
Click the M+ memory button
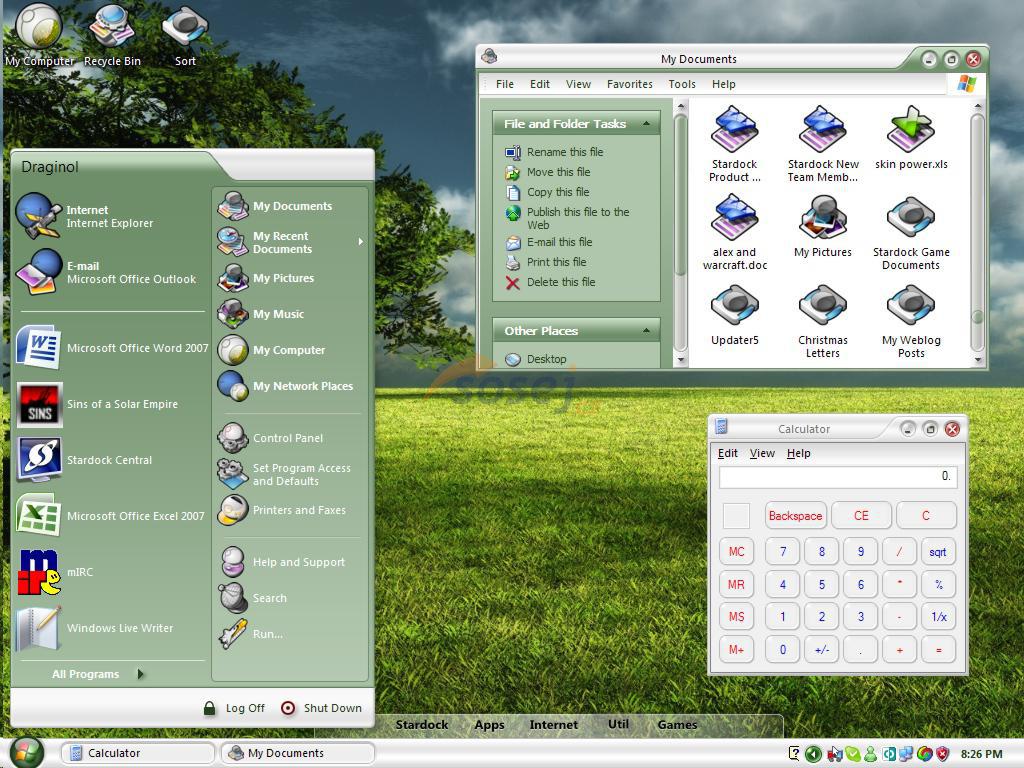click(736, 650)
